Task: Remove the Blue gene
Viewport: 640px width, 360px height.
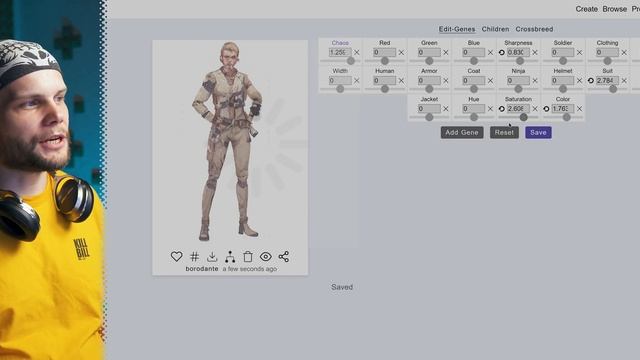Action: tap(490, 52)
